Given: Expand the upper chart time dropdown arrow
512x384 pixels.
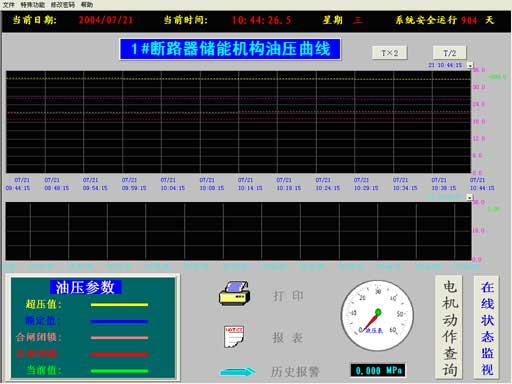Looking at the screenshot, I should pos(470,65).
